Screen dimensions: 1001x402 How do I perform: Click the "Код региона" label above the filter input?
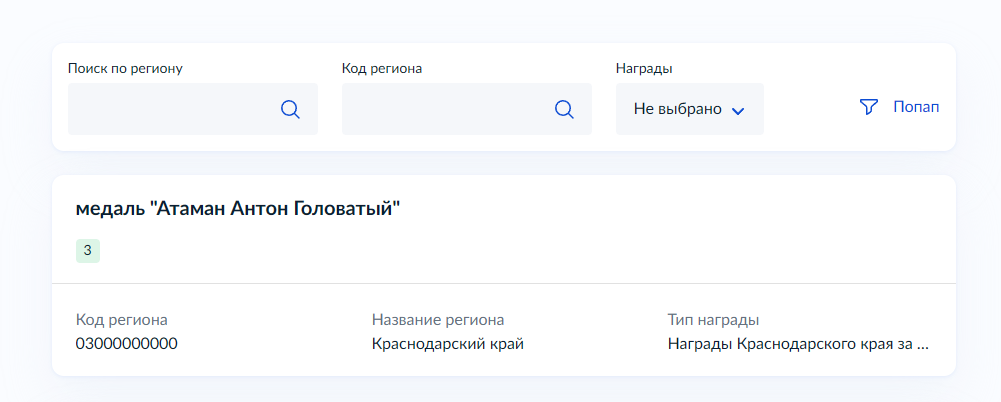pyautogui.click(x=382, y=68)
